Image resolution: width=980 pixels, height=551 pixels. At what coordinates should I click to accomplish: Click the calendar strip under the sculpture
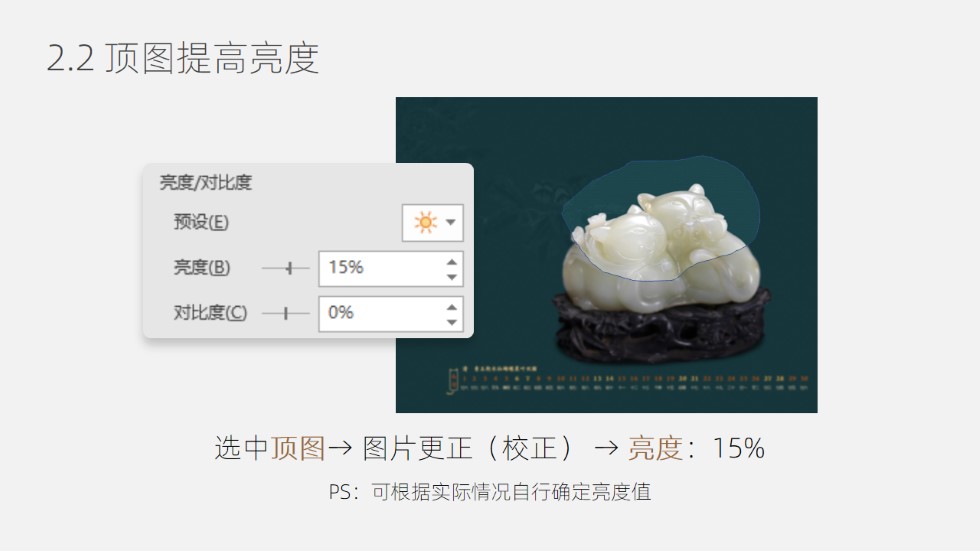point(628,379)
